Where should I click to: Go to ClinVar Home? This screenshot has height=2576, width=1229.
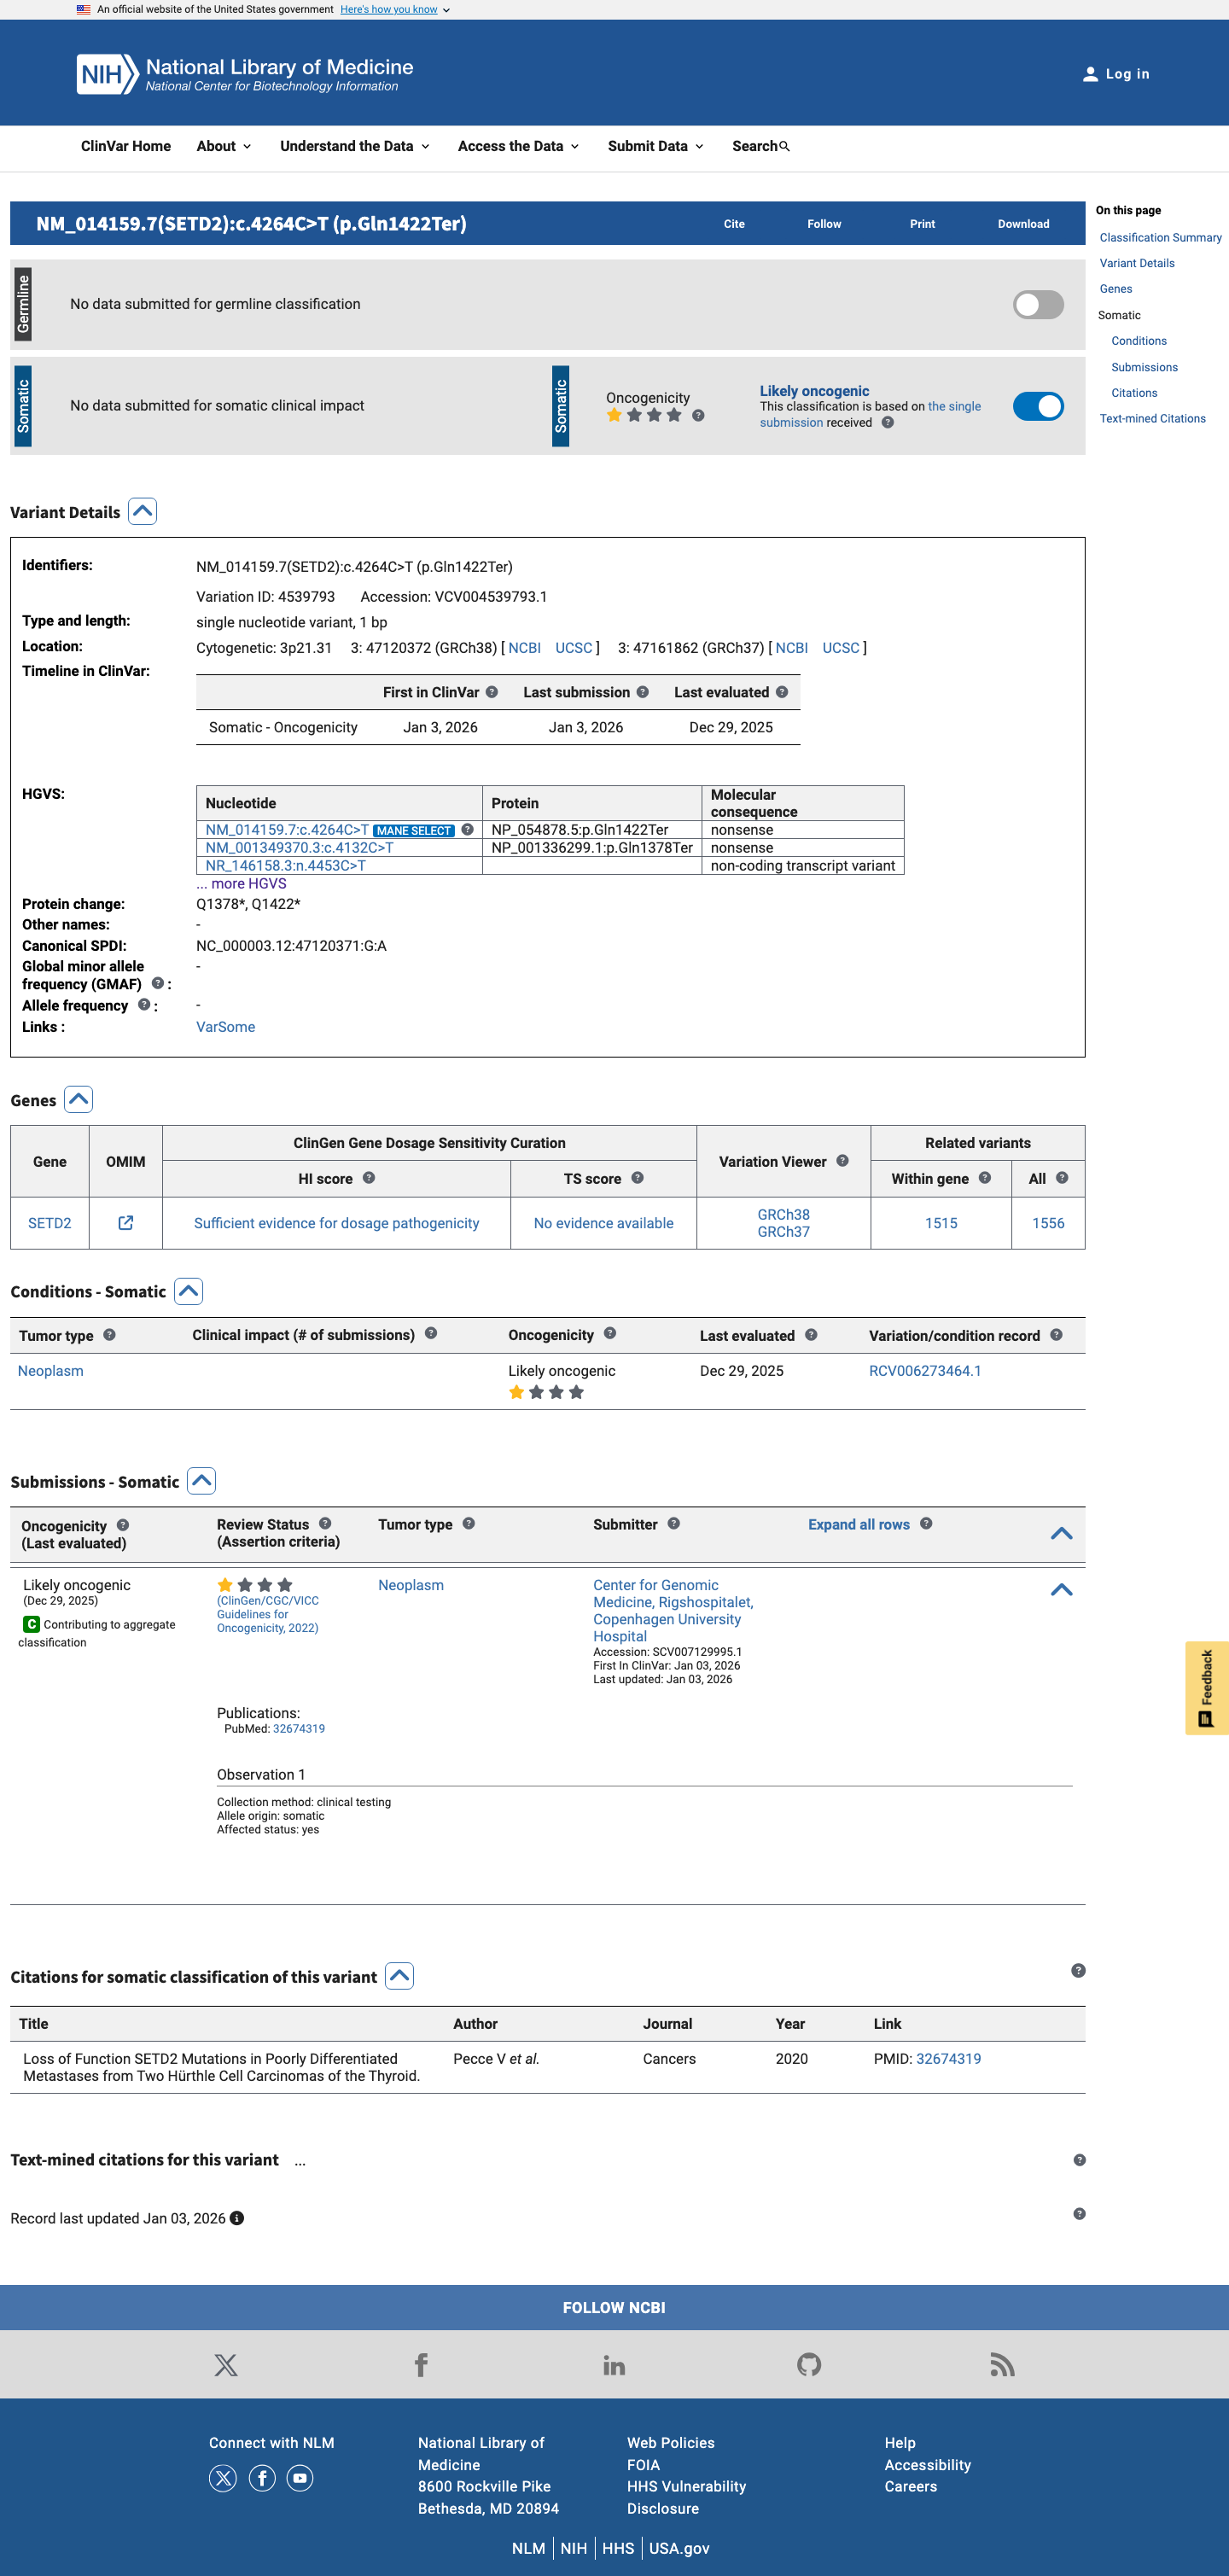point(126,146)
